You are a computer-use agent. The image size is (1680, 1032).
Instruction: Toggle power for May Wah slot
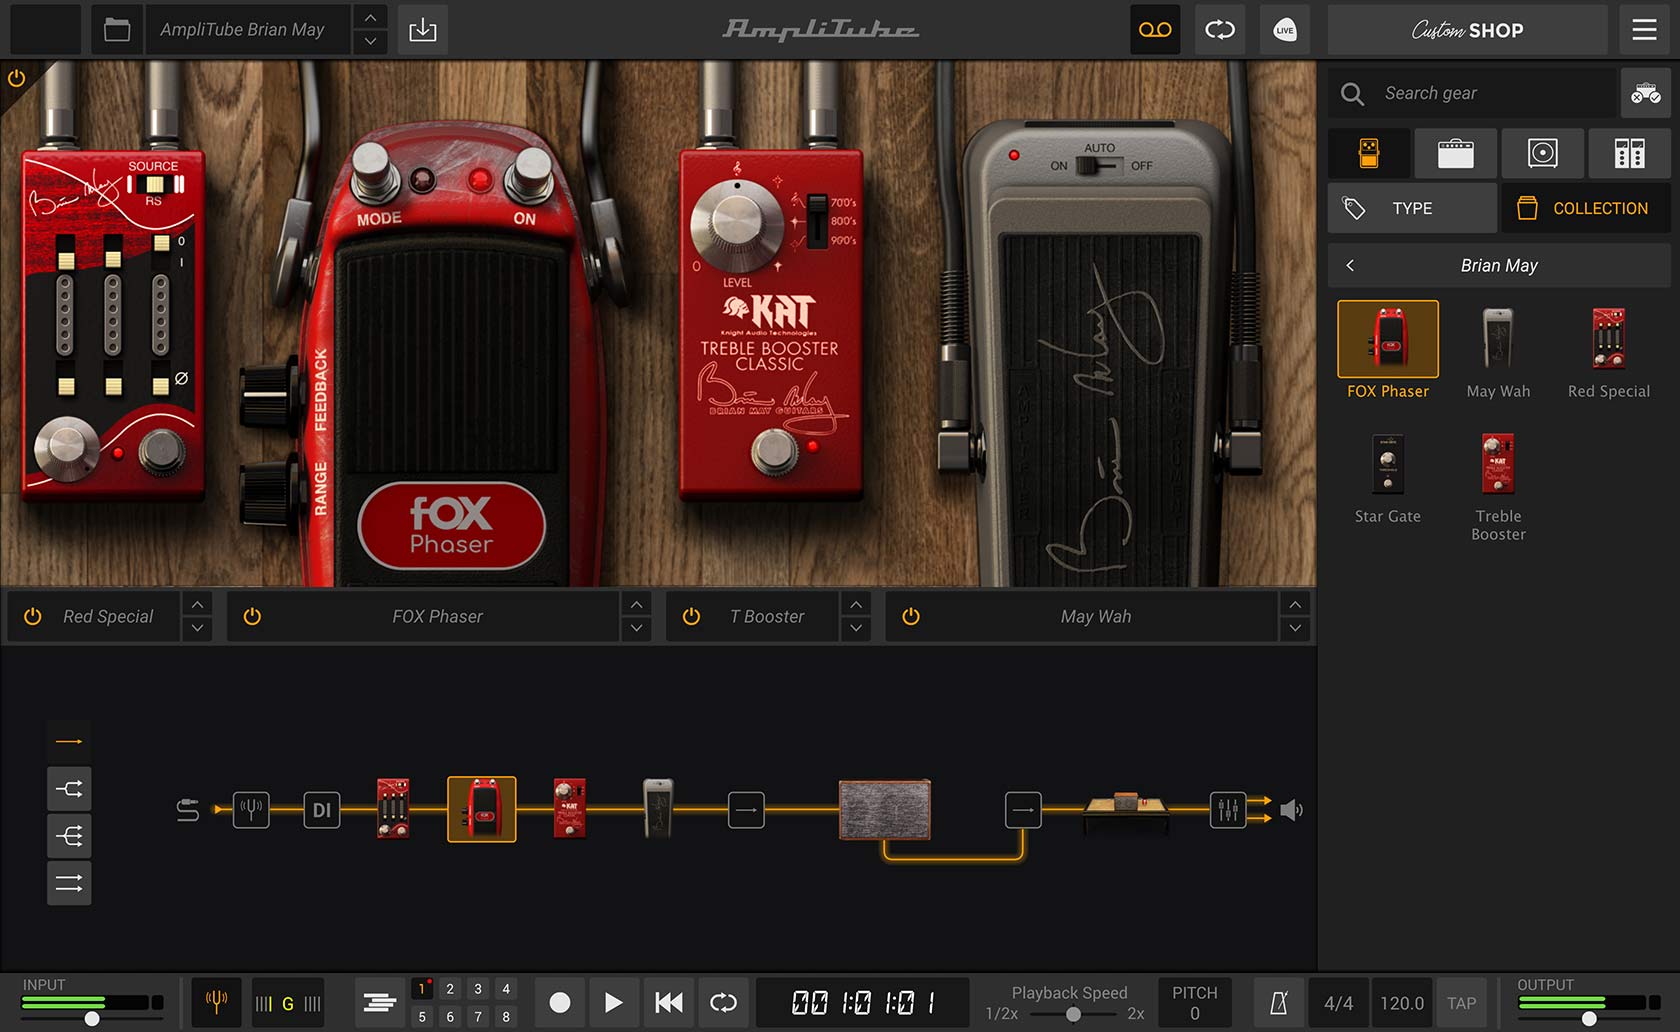911,617
